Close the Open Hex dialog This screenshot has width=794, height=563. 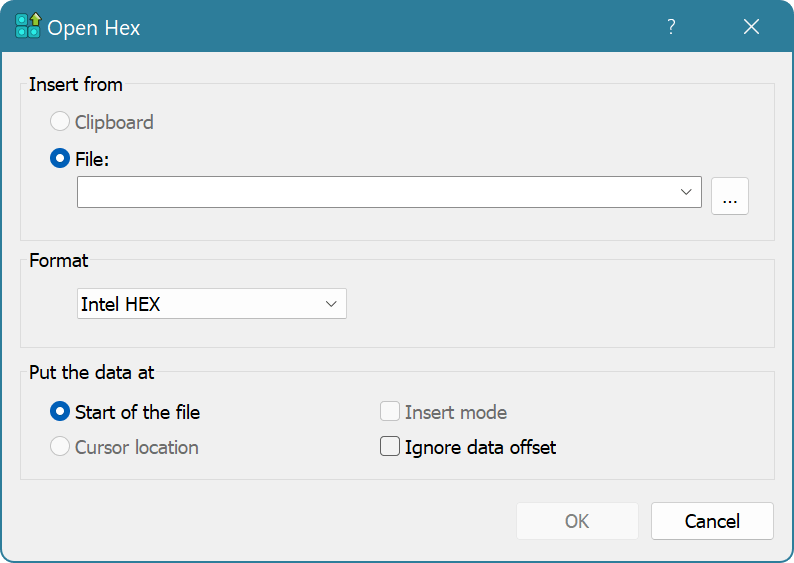751,27
